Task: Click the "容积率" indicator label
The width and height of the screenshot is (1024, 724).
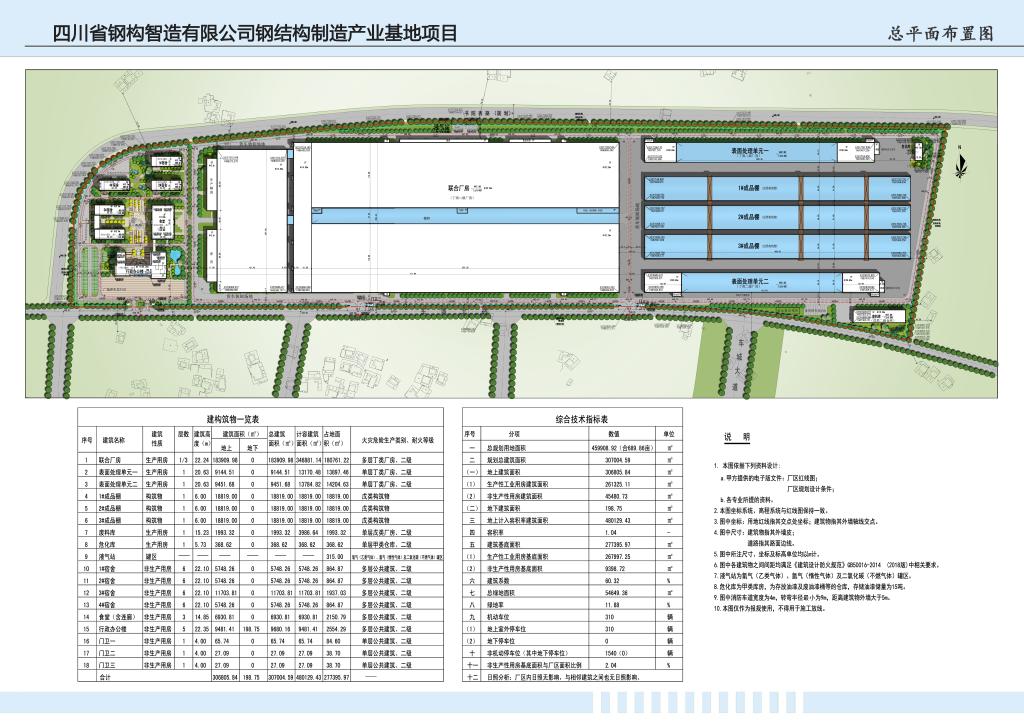Action: [496, 533]
